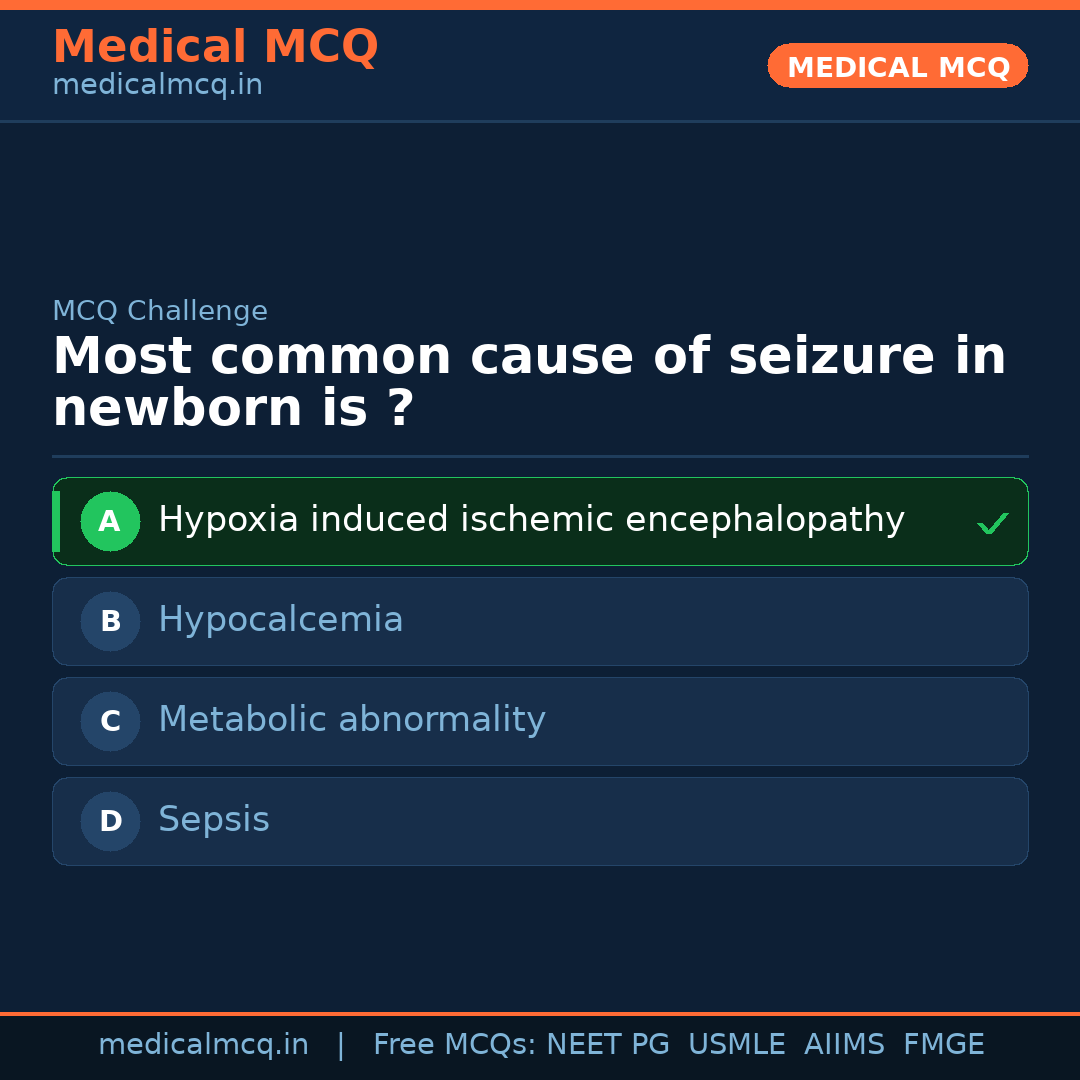Click the C letter circle icon
1080x1080 pixels.
(110, 721)
